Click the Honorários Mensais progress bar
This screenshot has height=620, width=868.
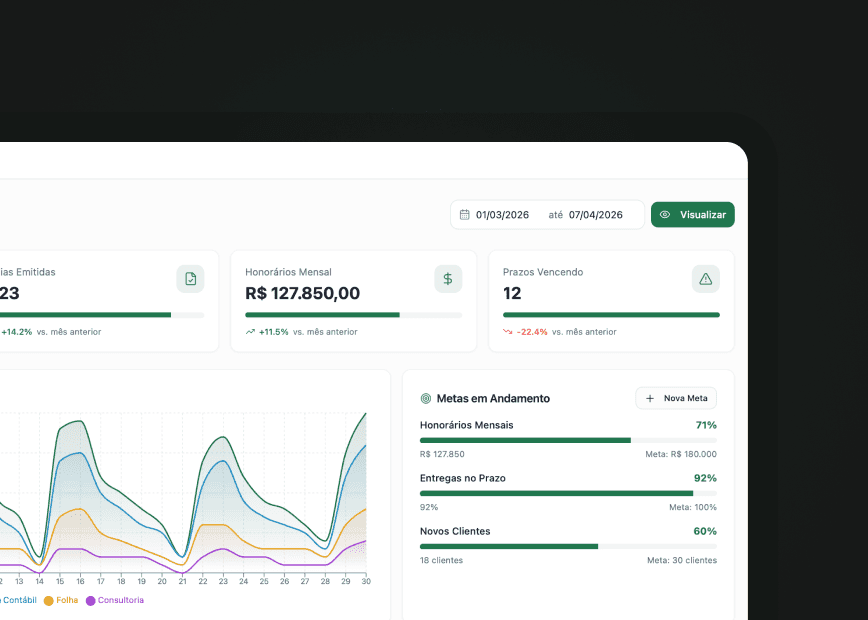[x=569, y=441]
